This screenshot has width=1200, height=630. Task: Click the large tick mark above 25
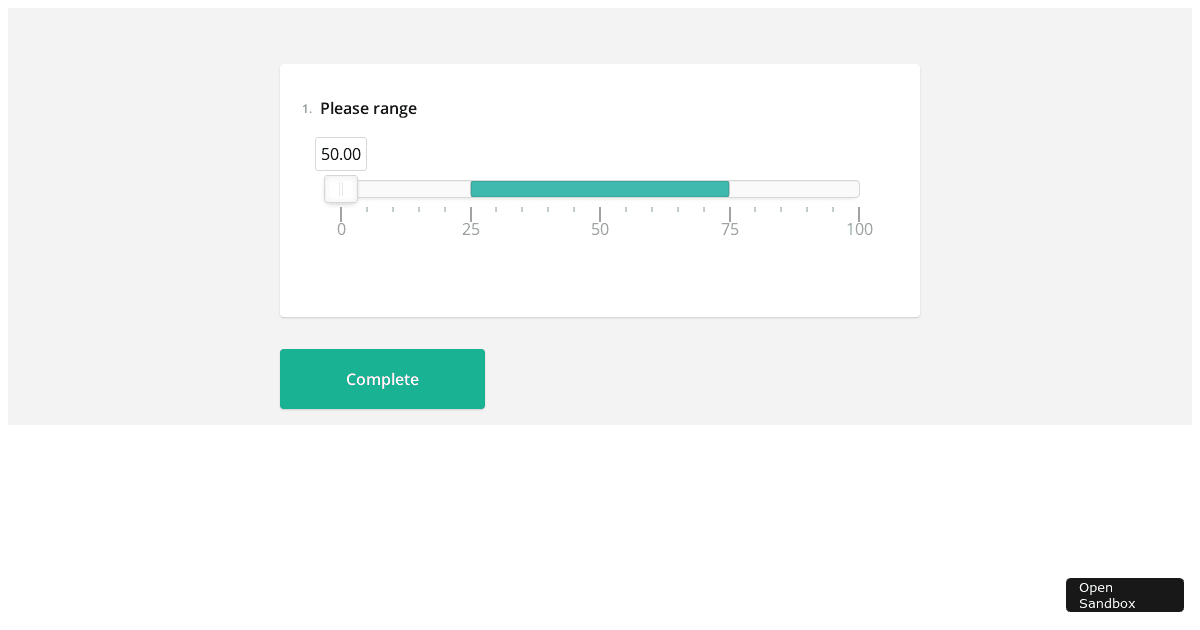(471, 214)
